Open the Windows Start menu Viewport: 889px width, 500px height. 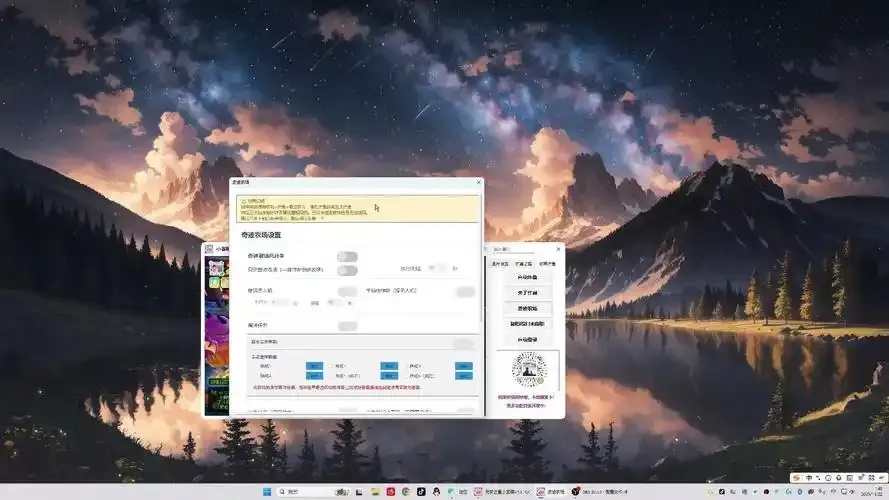pos(267,491)
